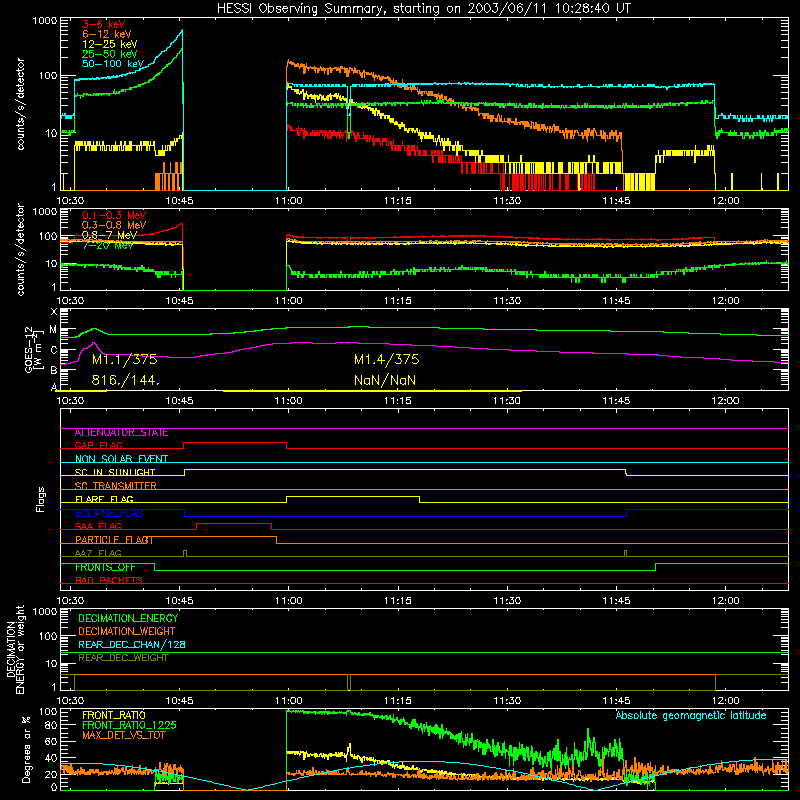This screenshot has width=800, height=800.
Task: Select the red 0.1-0.3 MeV legend label
Action: (114, 215)
